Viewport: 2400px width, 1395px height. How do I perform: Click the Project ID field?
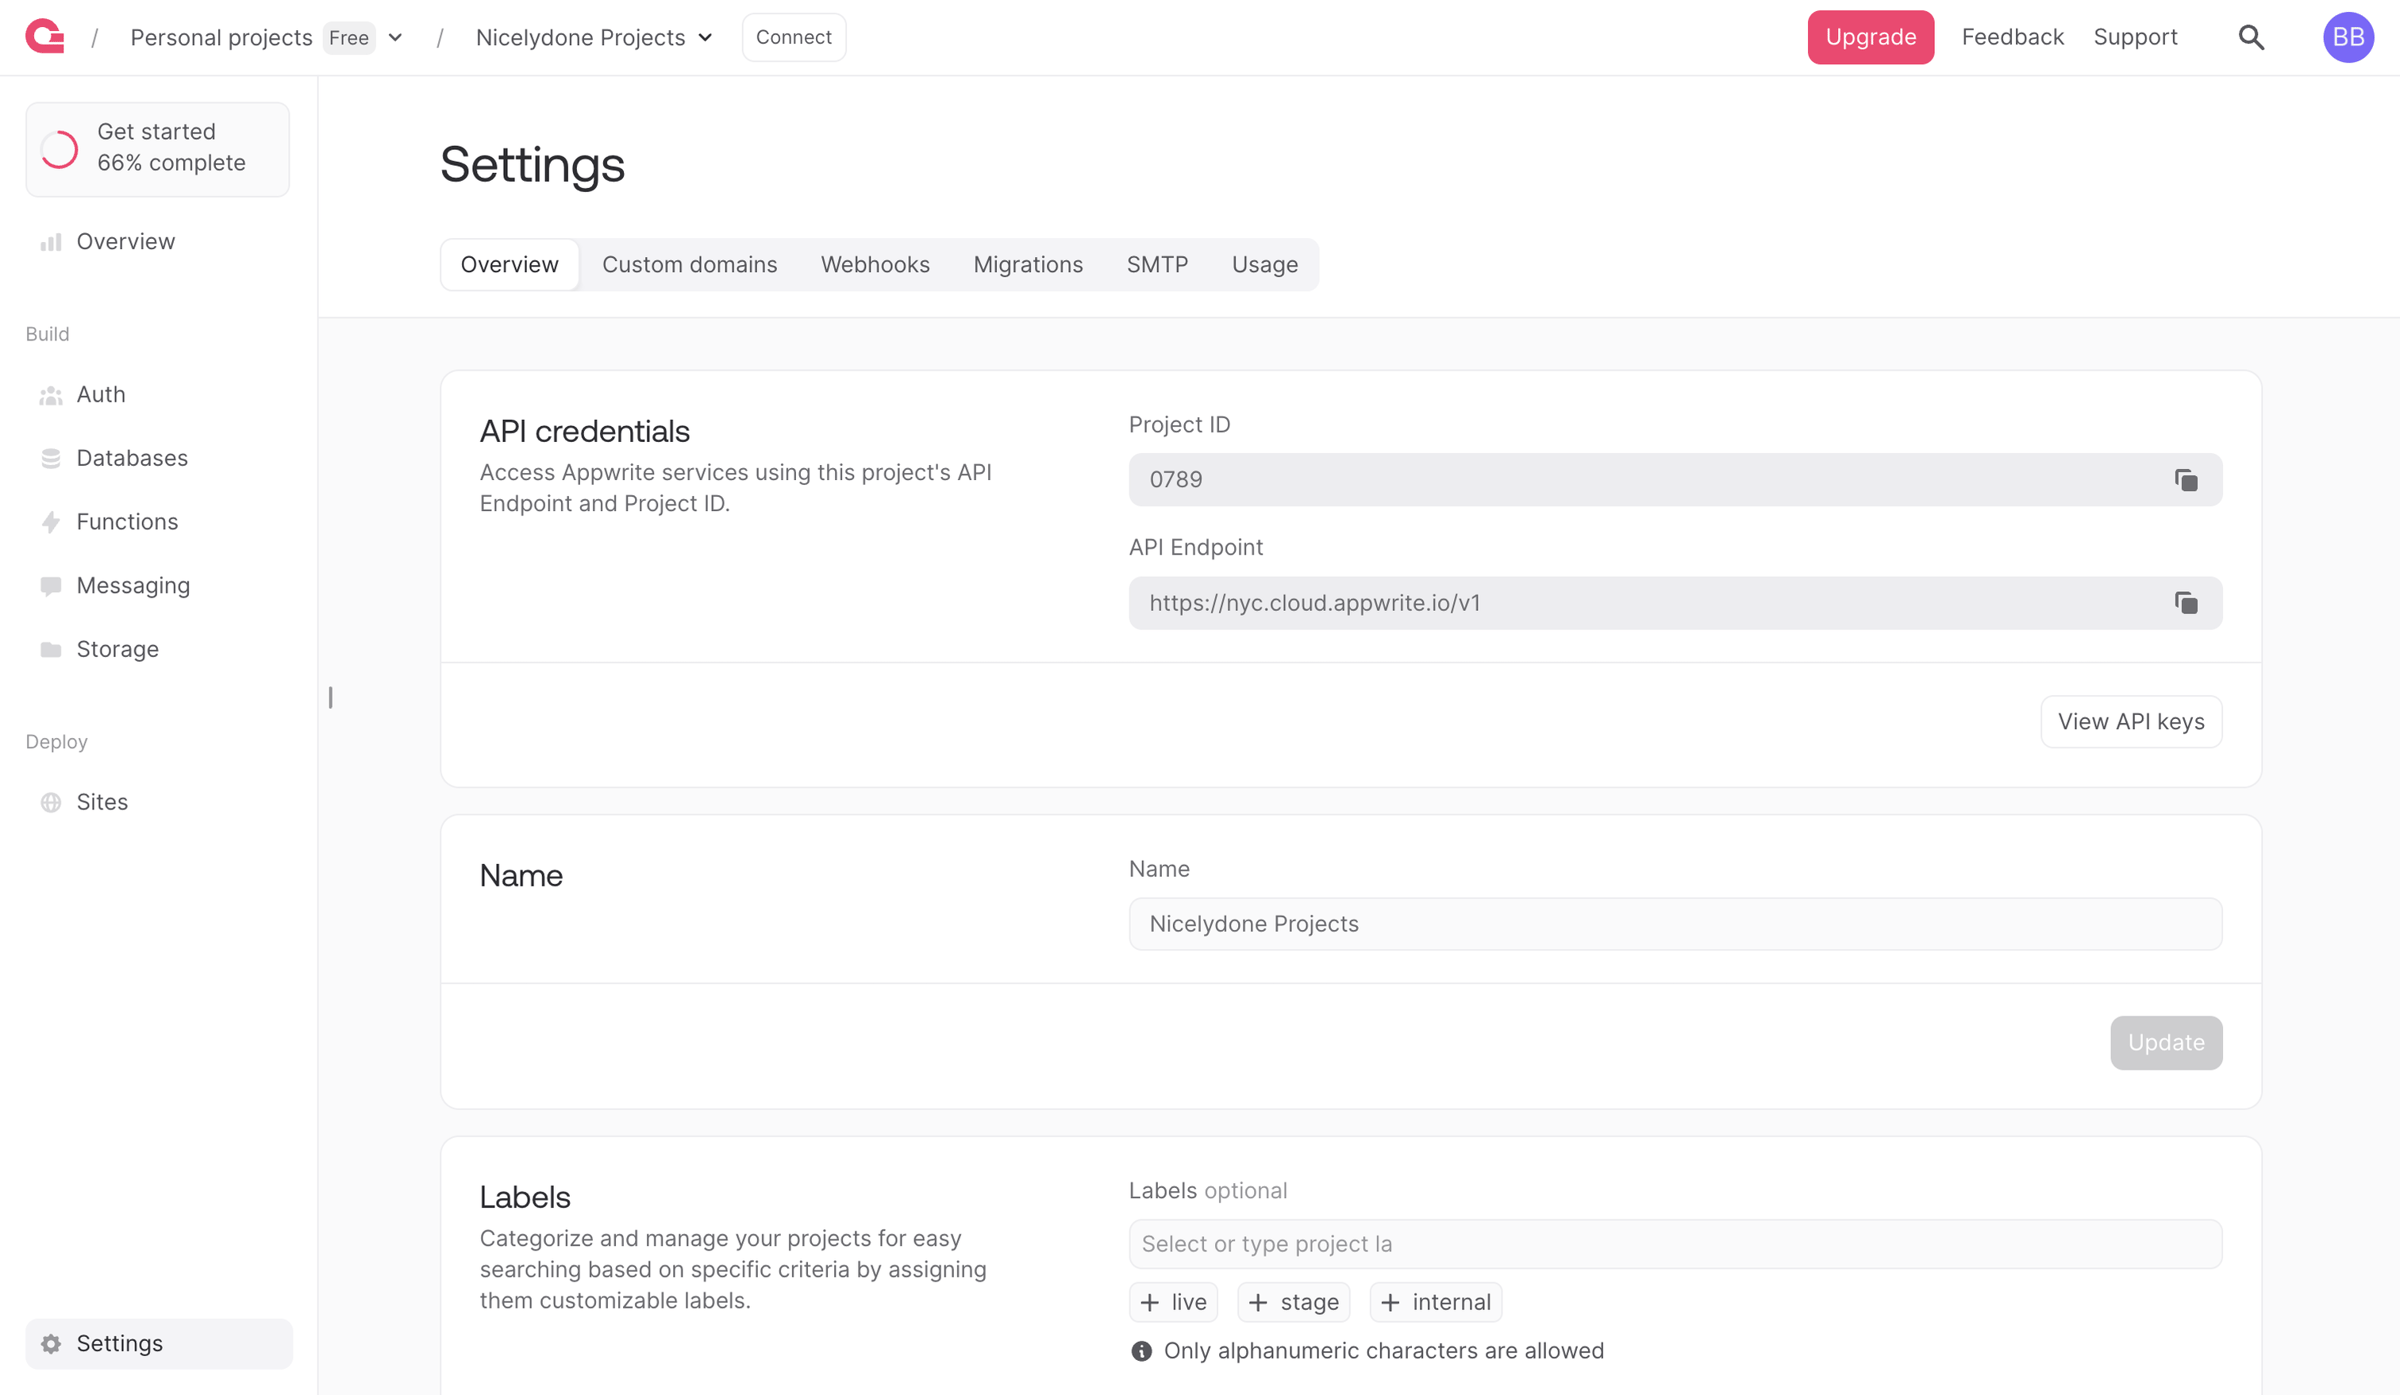[x=1675, y=480]
